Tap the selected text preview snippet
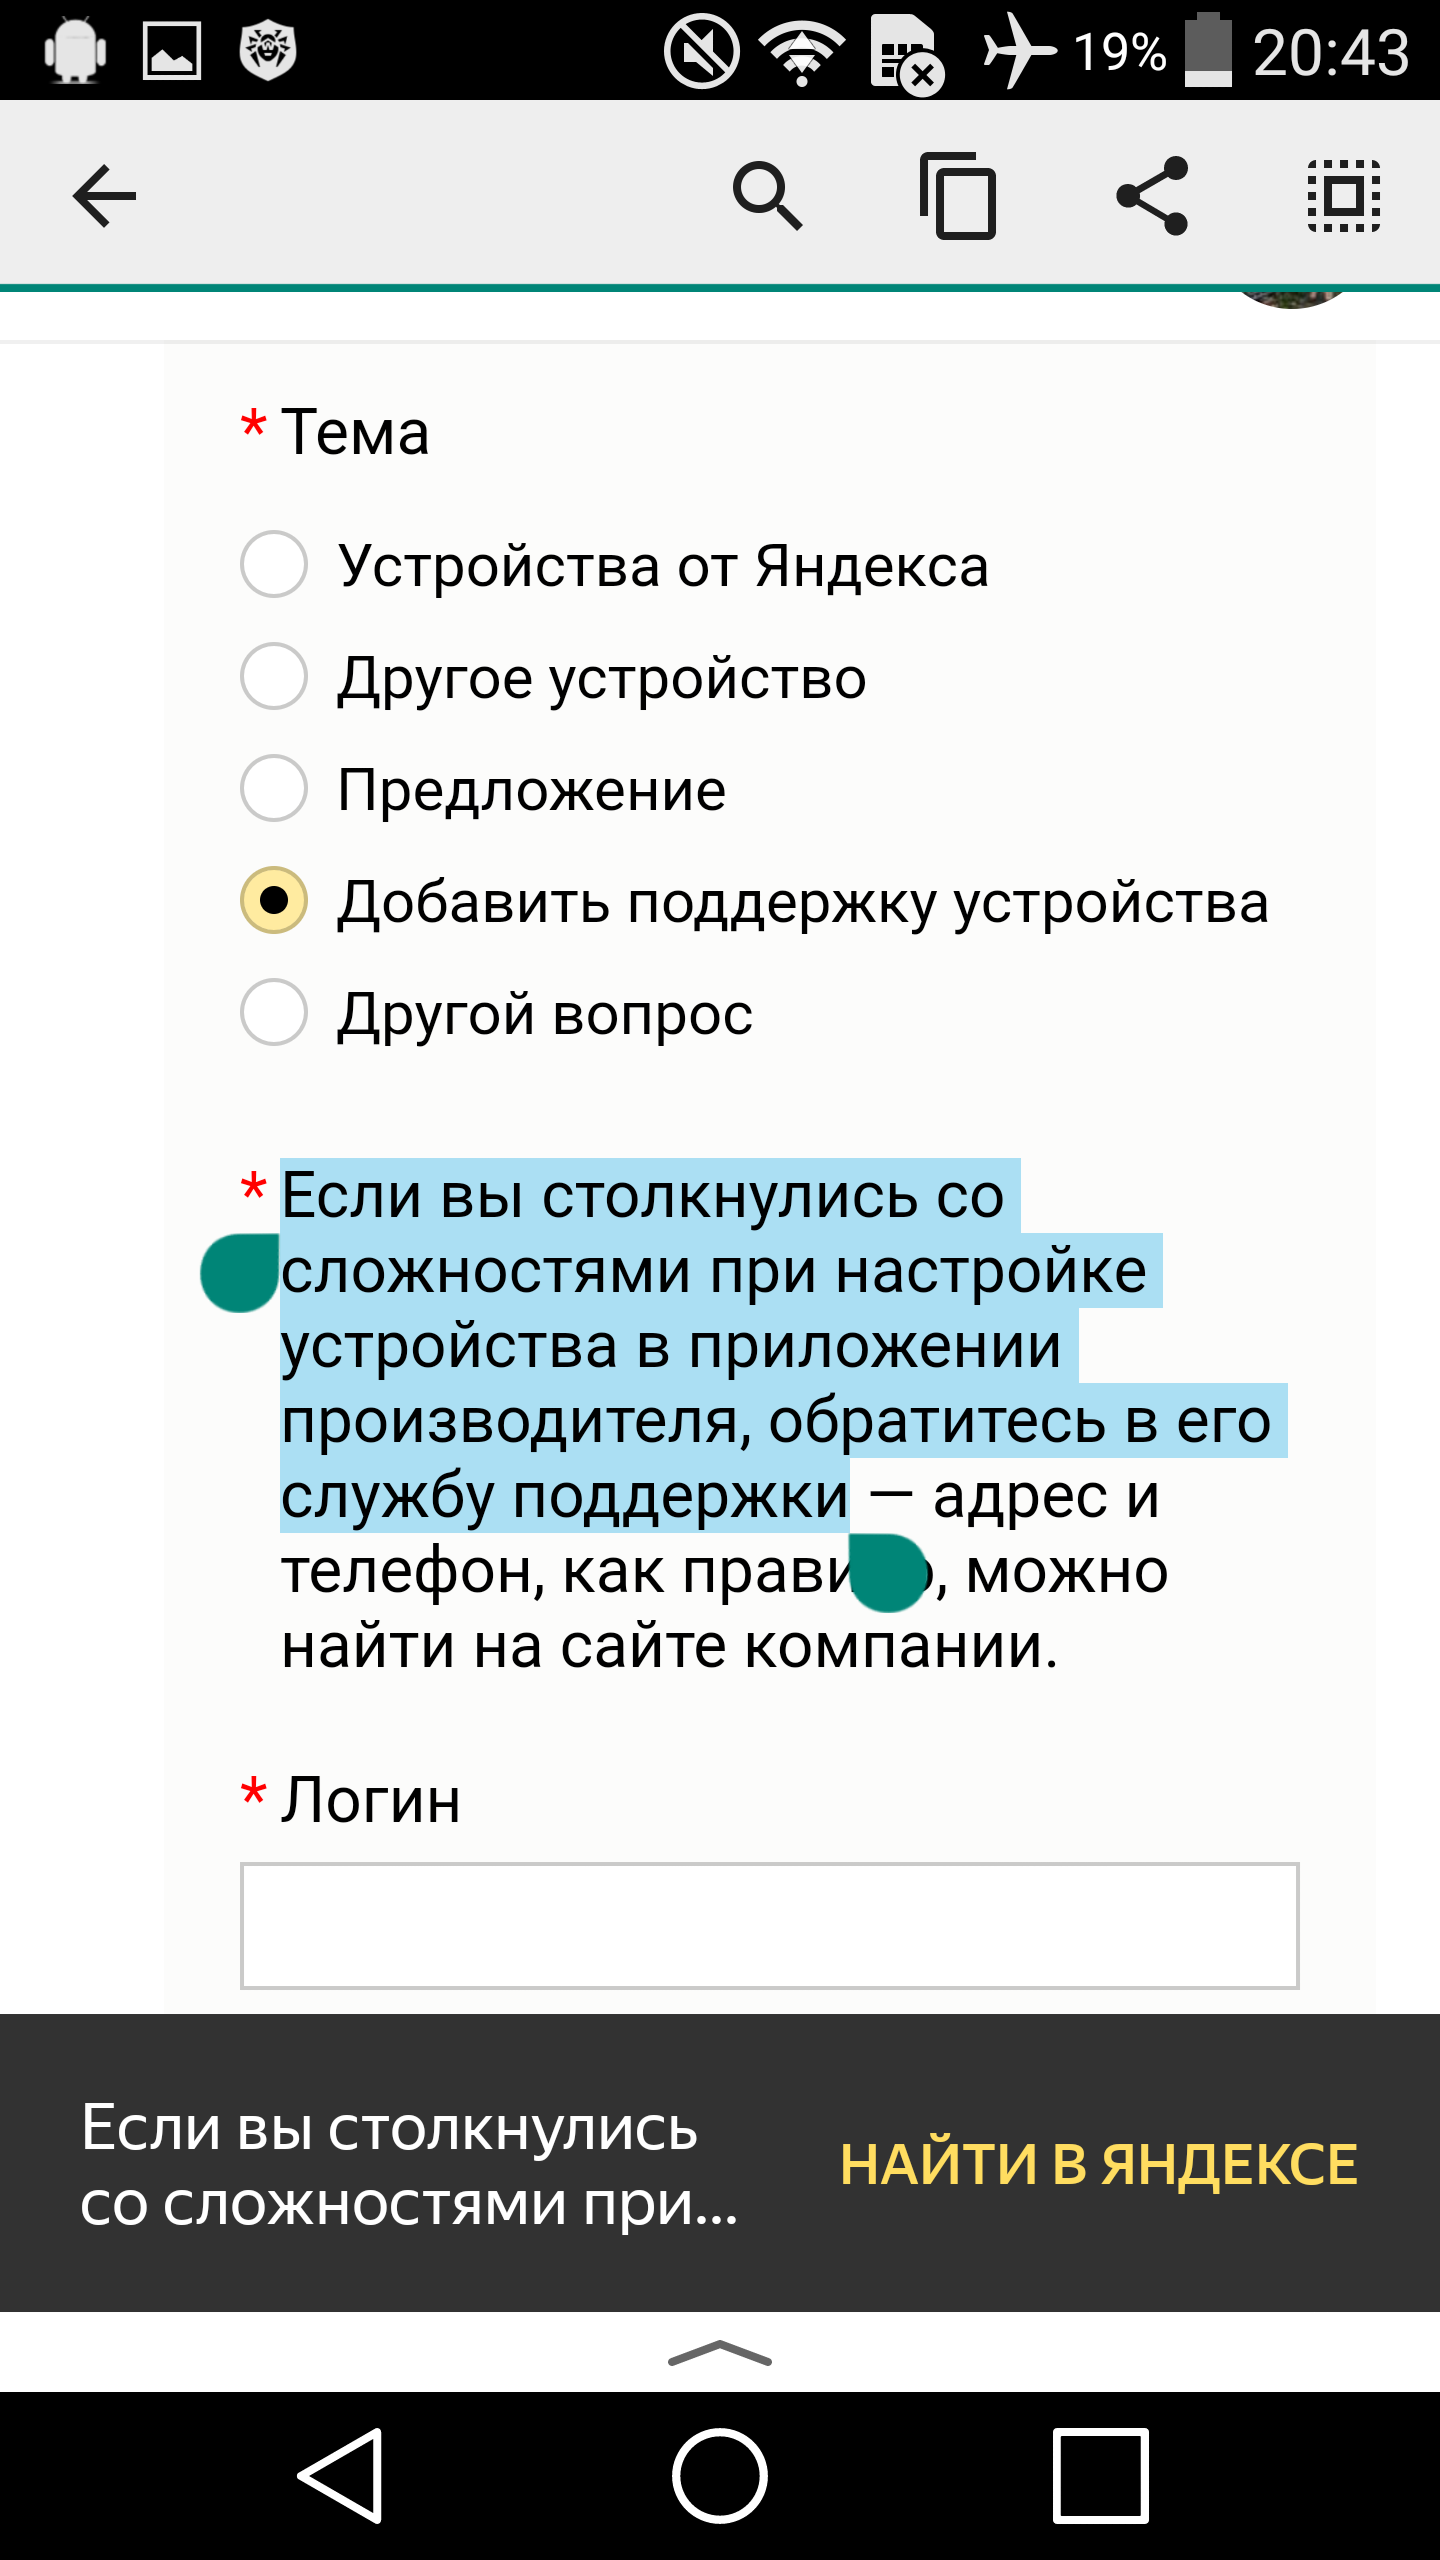This screenshot has width=1440, height=2560. pyautogui.click(x=410, y=2165)
